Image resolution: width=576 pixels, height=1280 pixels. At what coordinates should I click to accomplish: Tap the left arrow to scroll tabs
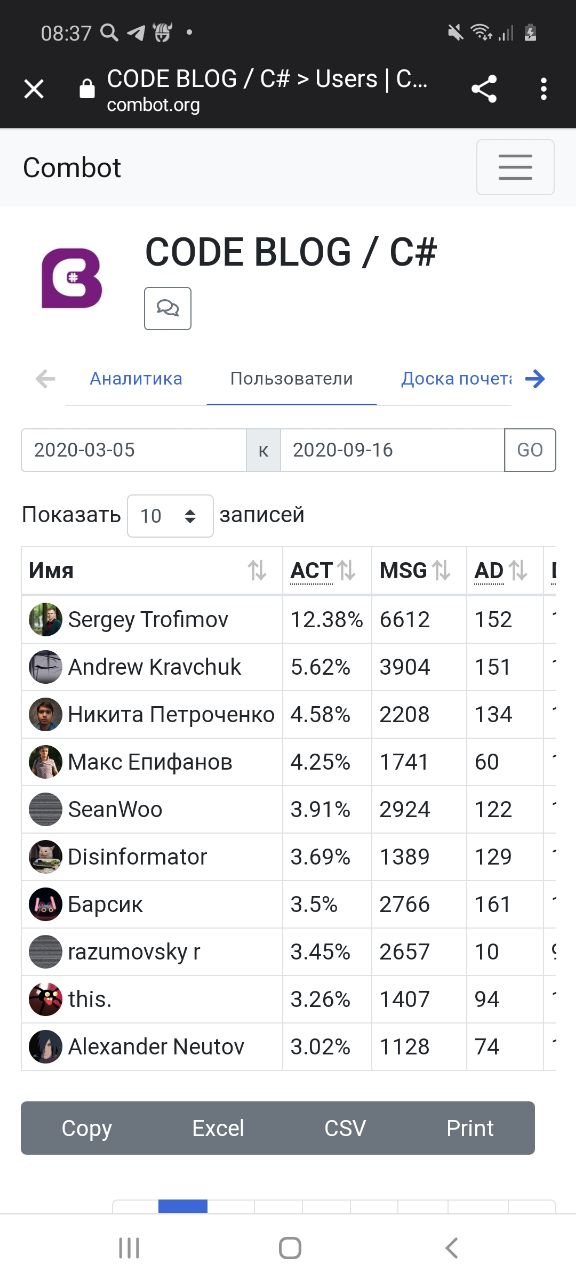click(45, 379)
